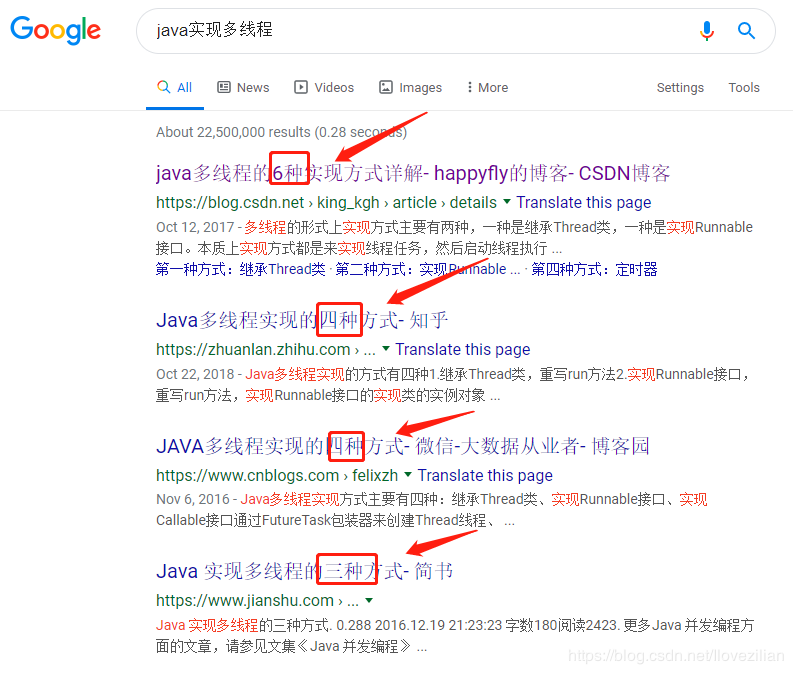Open the 博客园 result JAVA多线程实现的四种方式
This screenshot has width=793, height=674.
(403, 446)
